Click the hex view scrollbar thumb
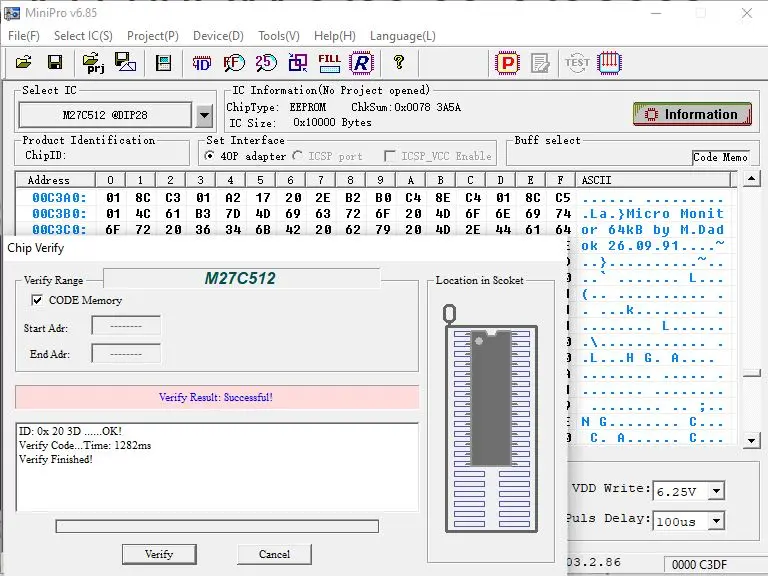Image resolution: width=768 pixels, height=576 pixels. click(751, 373)
